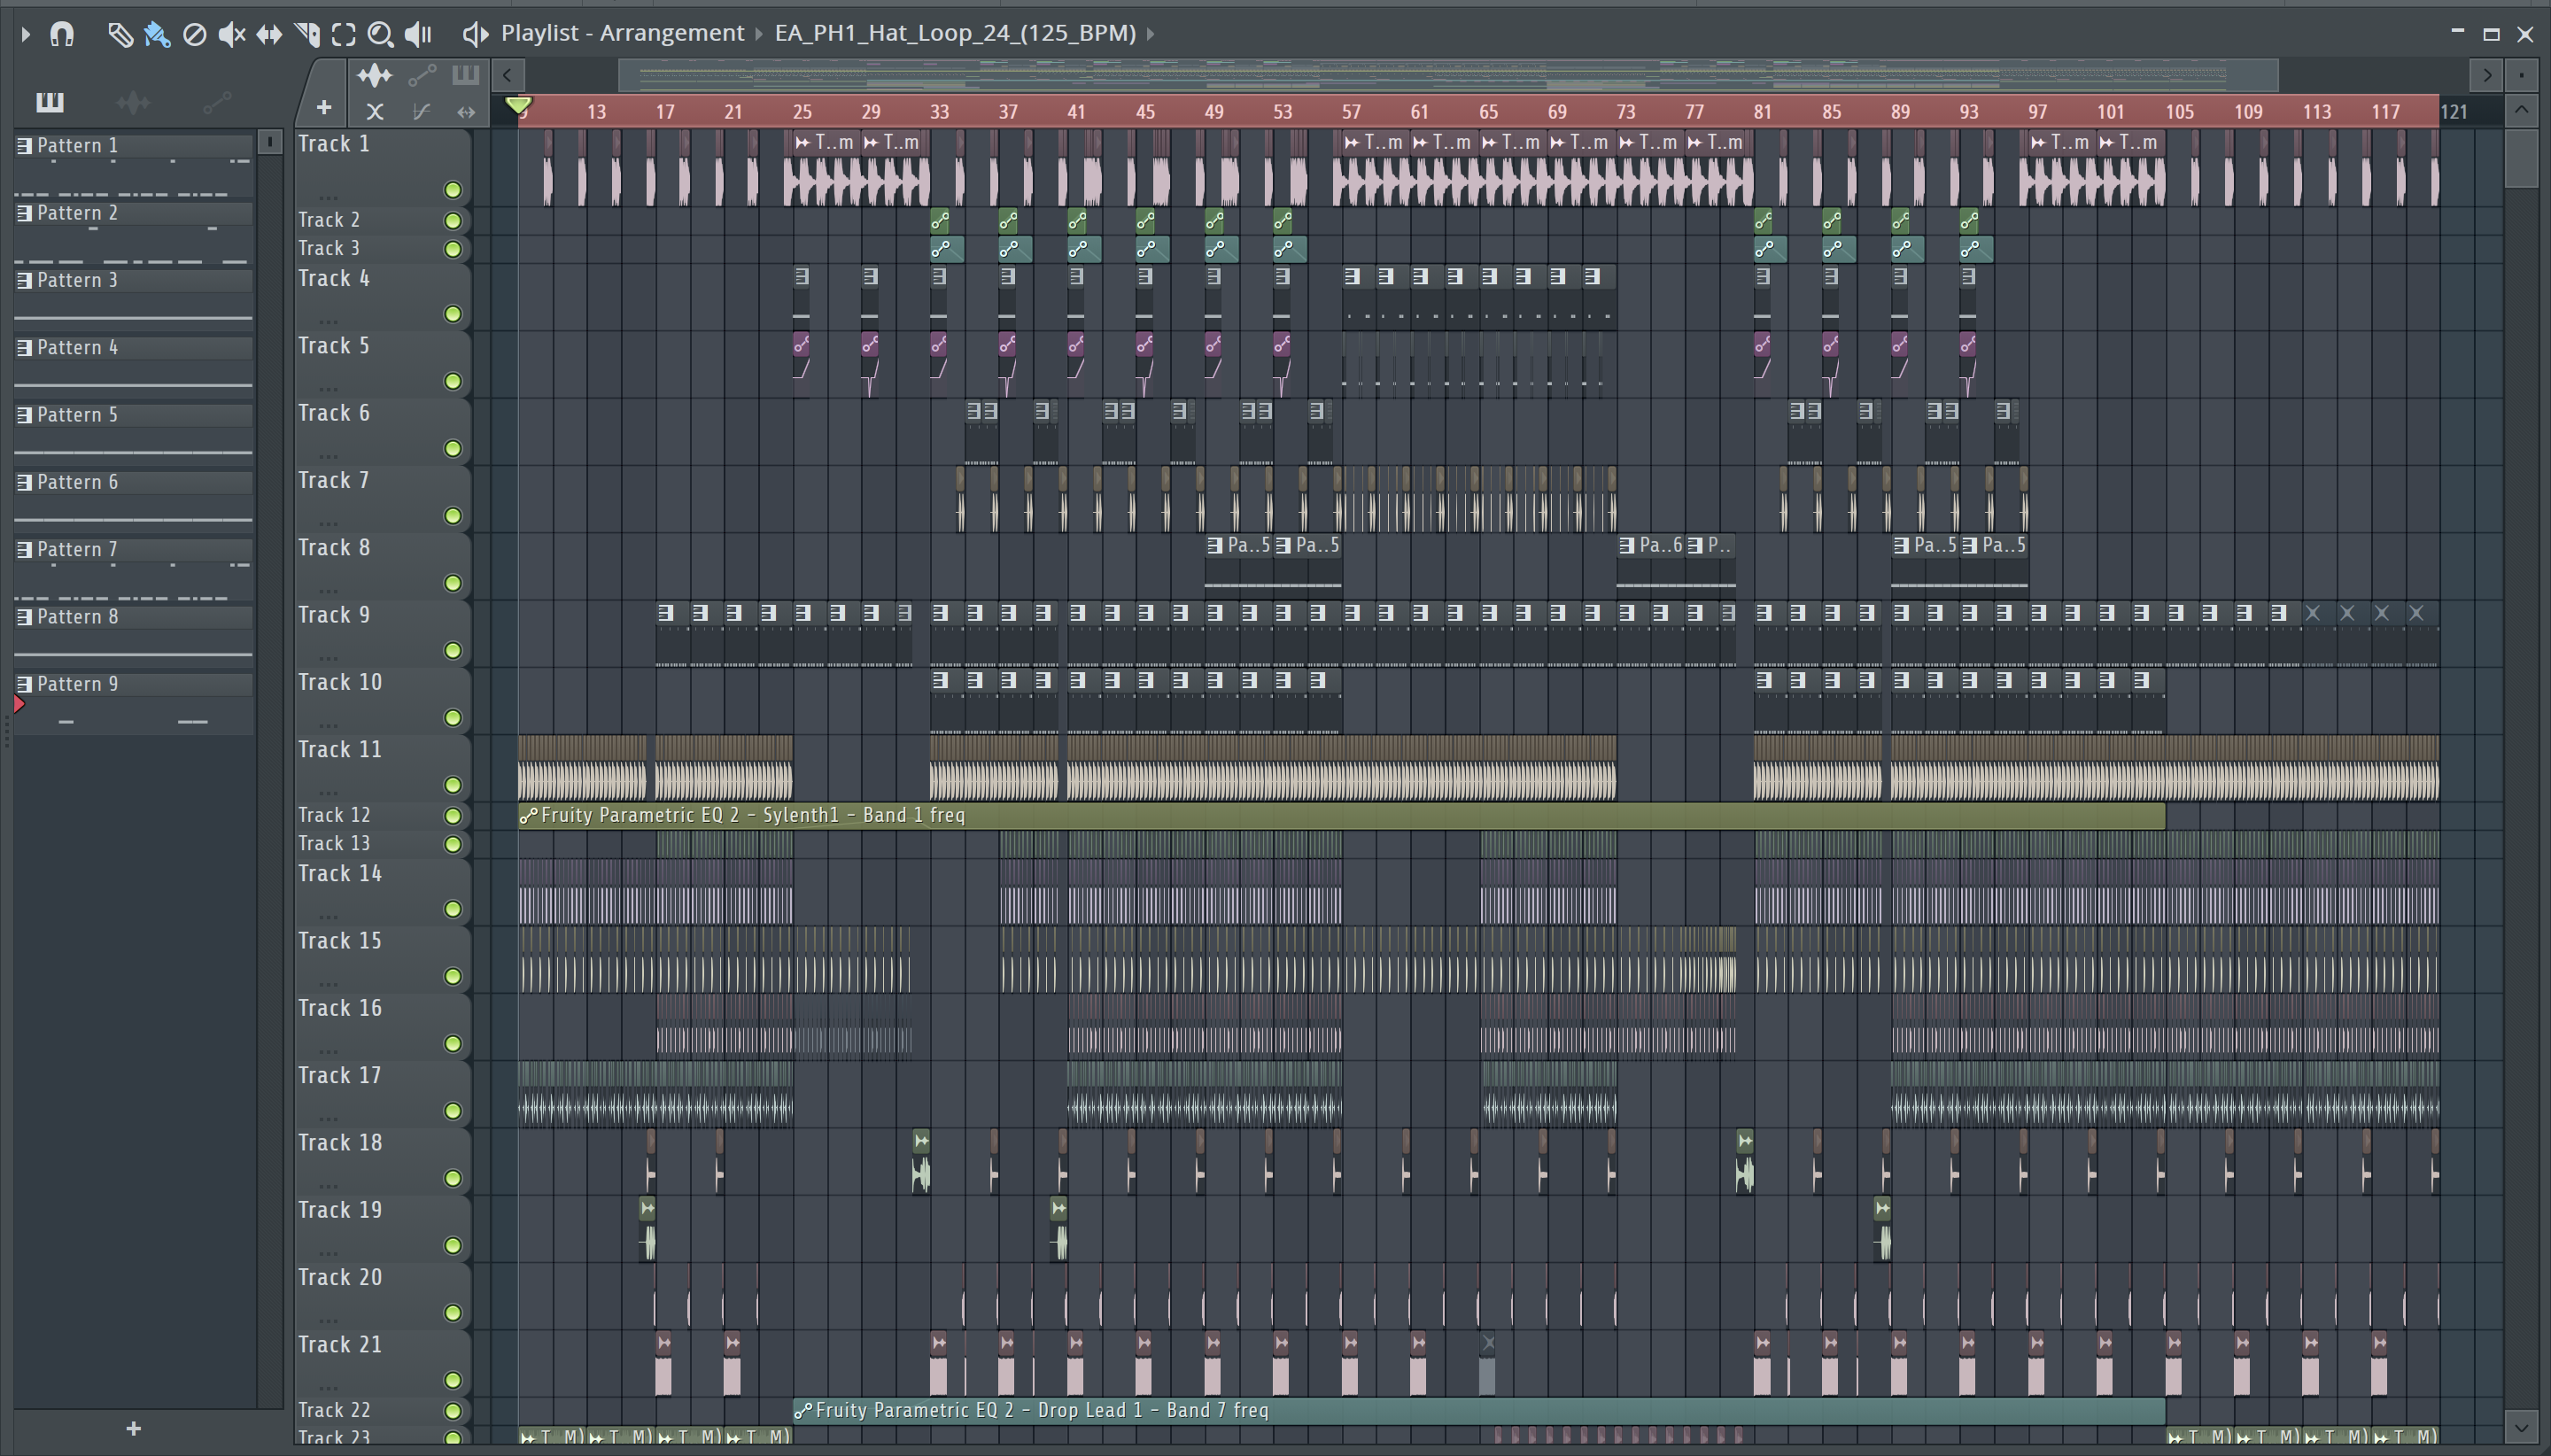This screenshot has width=2551, height=1456.
Task: Click the curve icon beside the X icon
Action: point(421,112)
